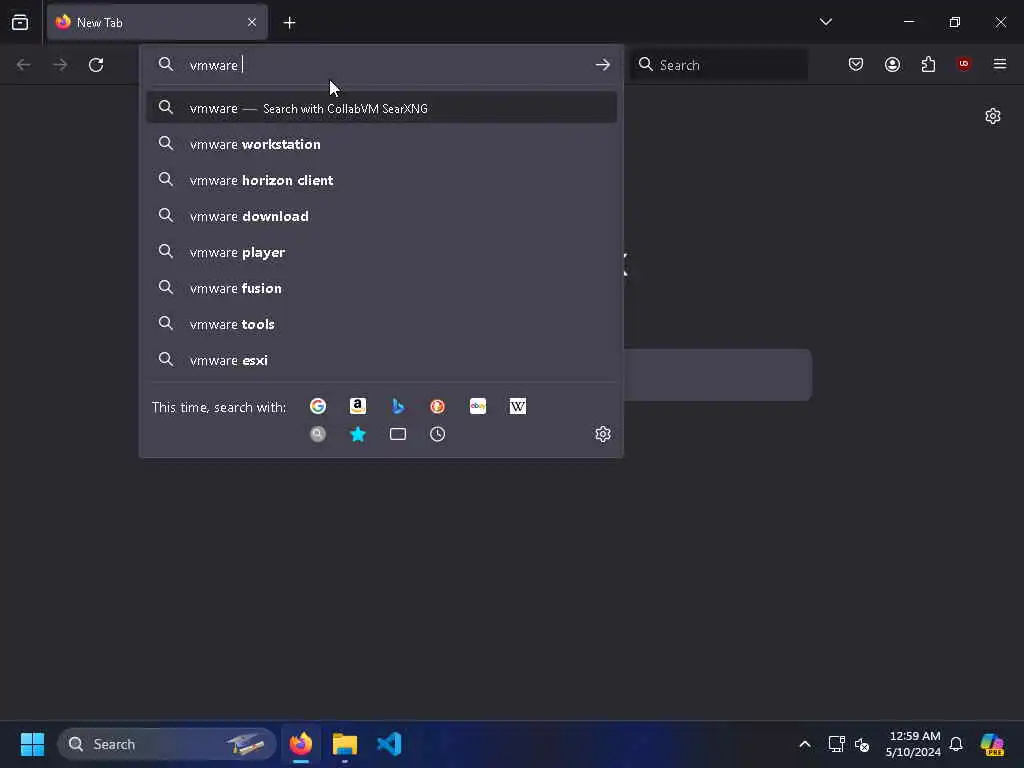The image size is (1024, 768).
Task: Search with eBay engine icon
Action: click(478, 406)
